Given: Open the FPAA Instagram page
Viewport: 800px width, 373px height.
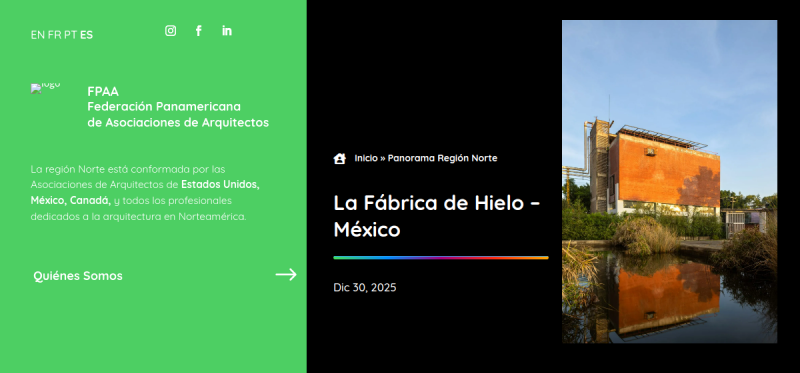Looking at the screenshot, I should (x=170, y=31).
